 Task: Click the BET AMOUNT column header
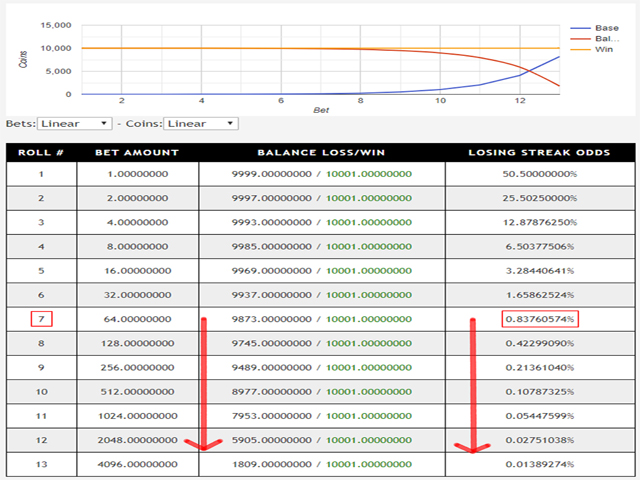(x=137, y=153)
